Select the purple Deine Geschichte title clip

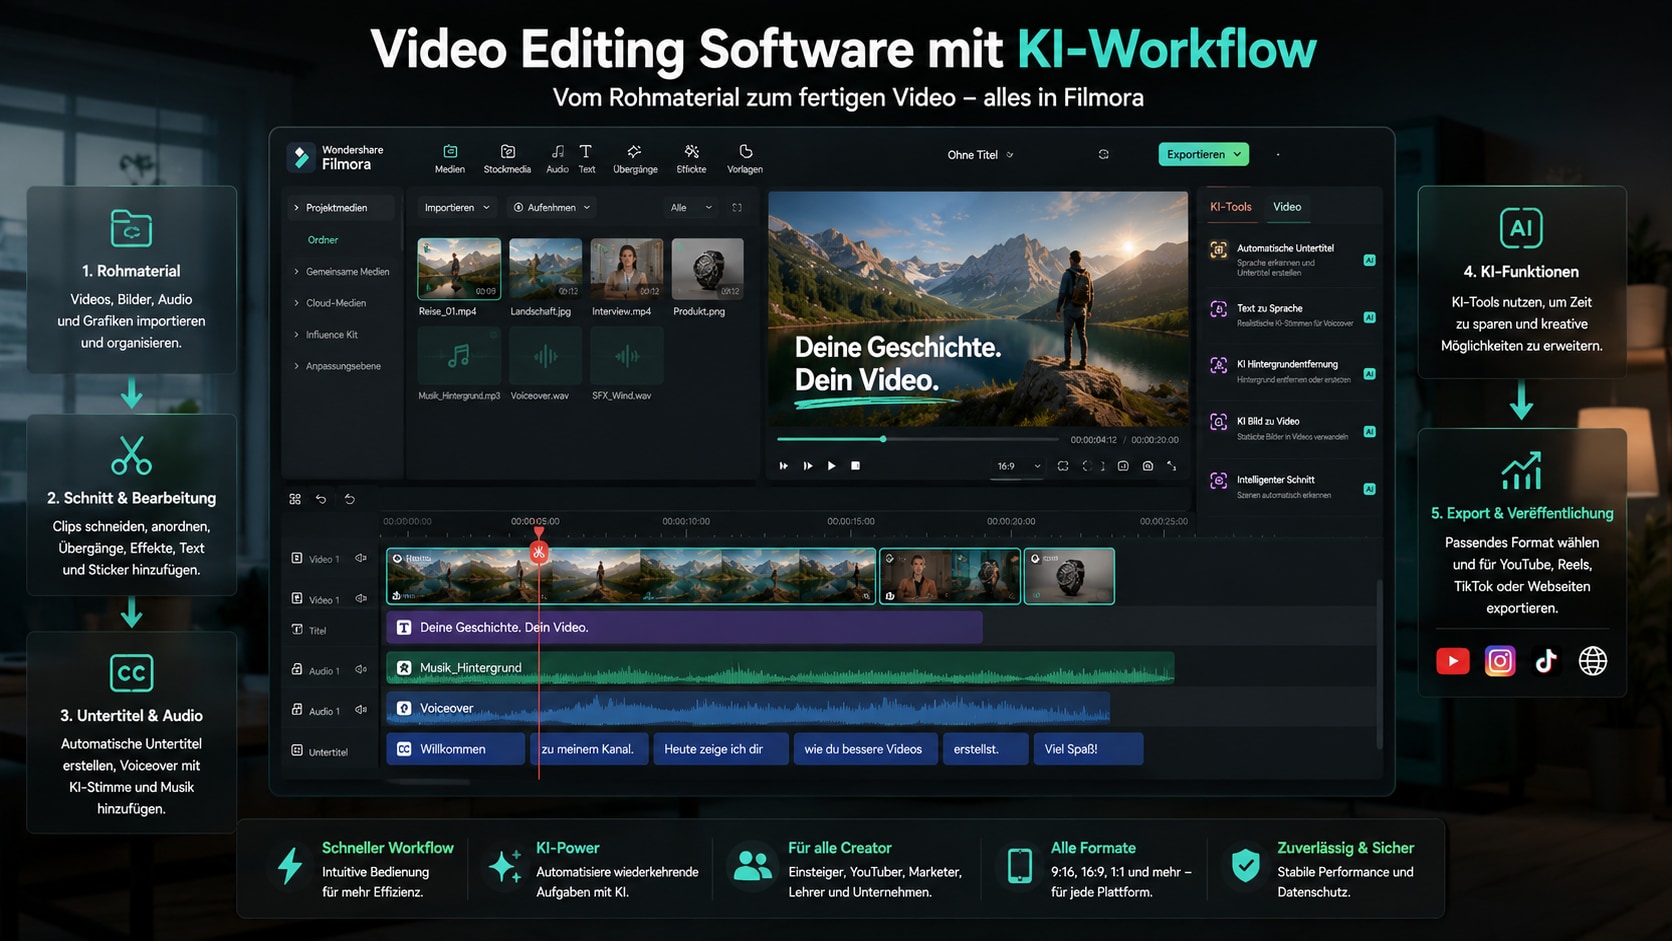click(684, 627)
